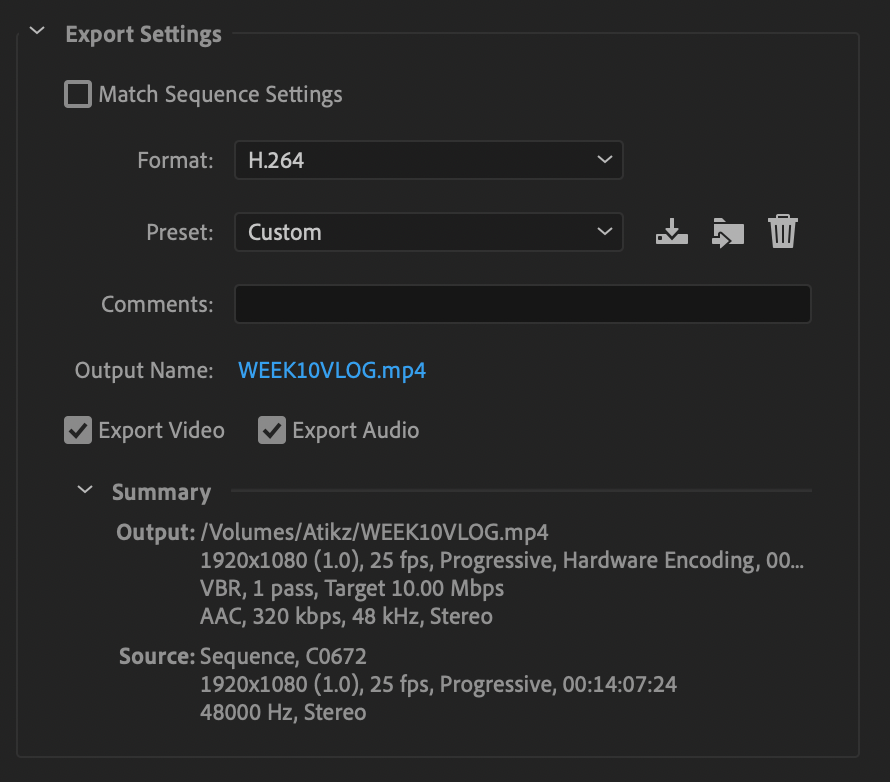Collapse the Summary section
This screenshot has height=782, width=890.
point(84,490)
